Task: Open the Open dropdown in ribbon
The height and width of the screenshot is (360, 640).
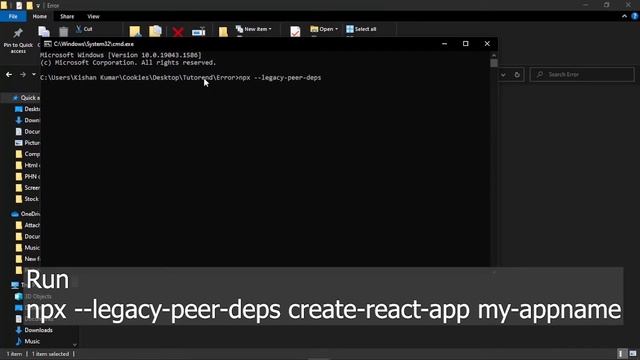Action: 324,29
